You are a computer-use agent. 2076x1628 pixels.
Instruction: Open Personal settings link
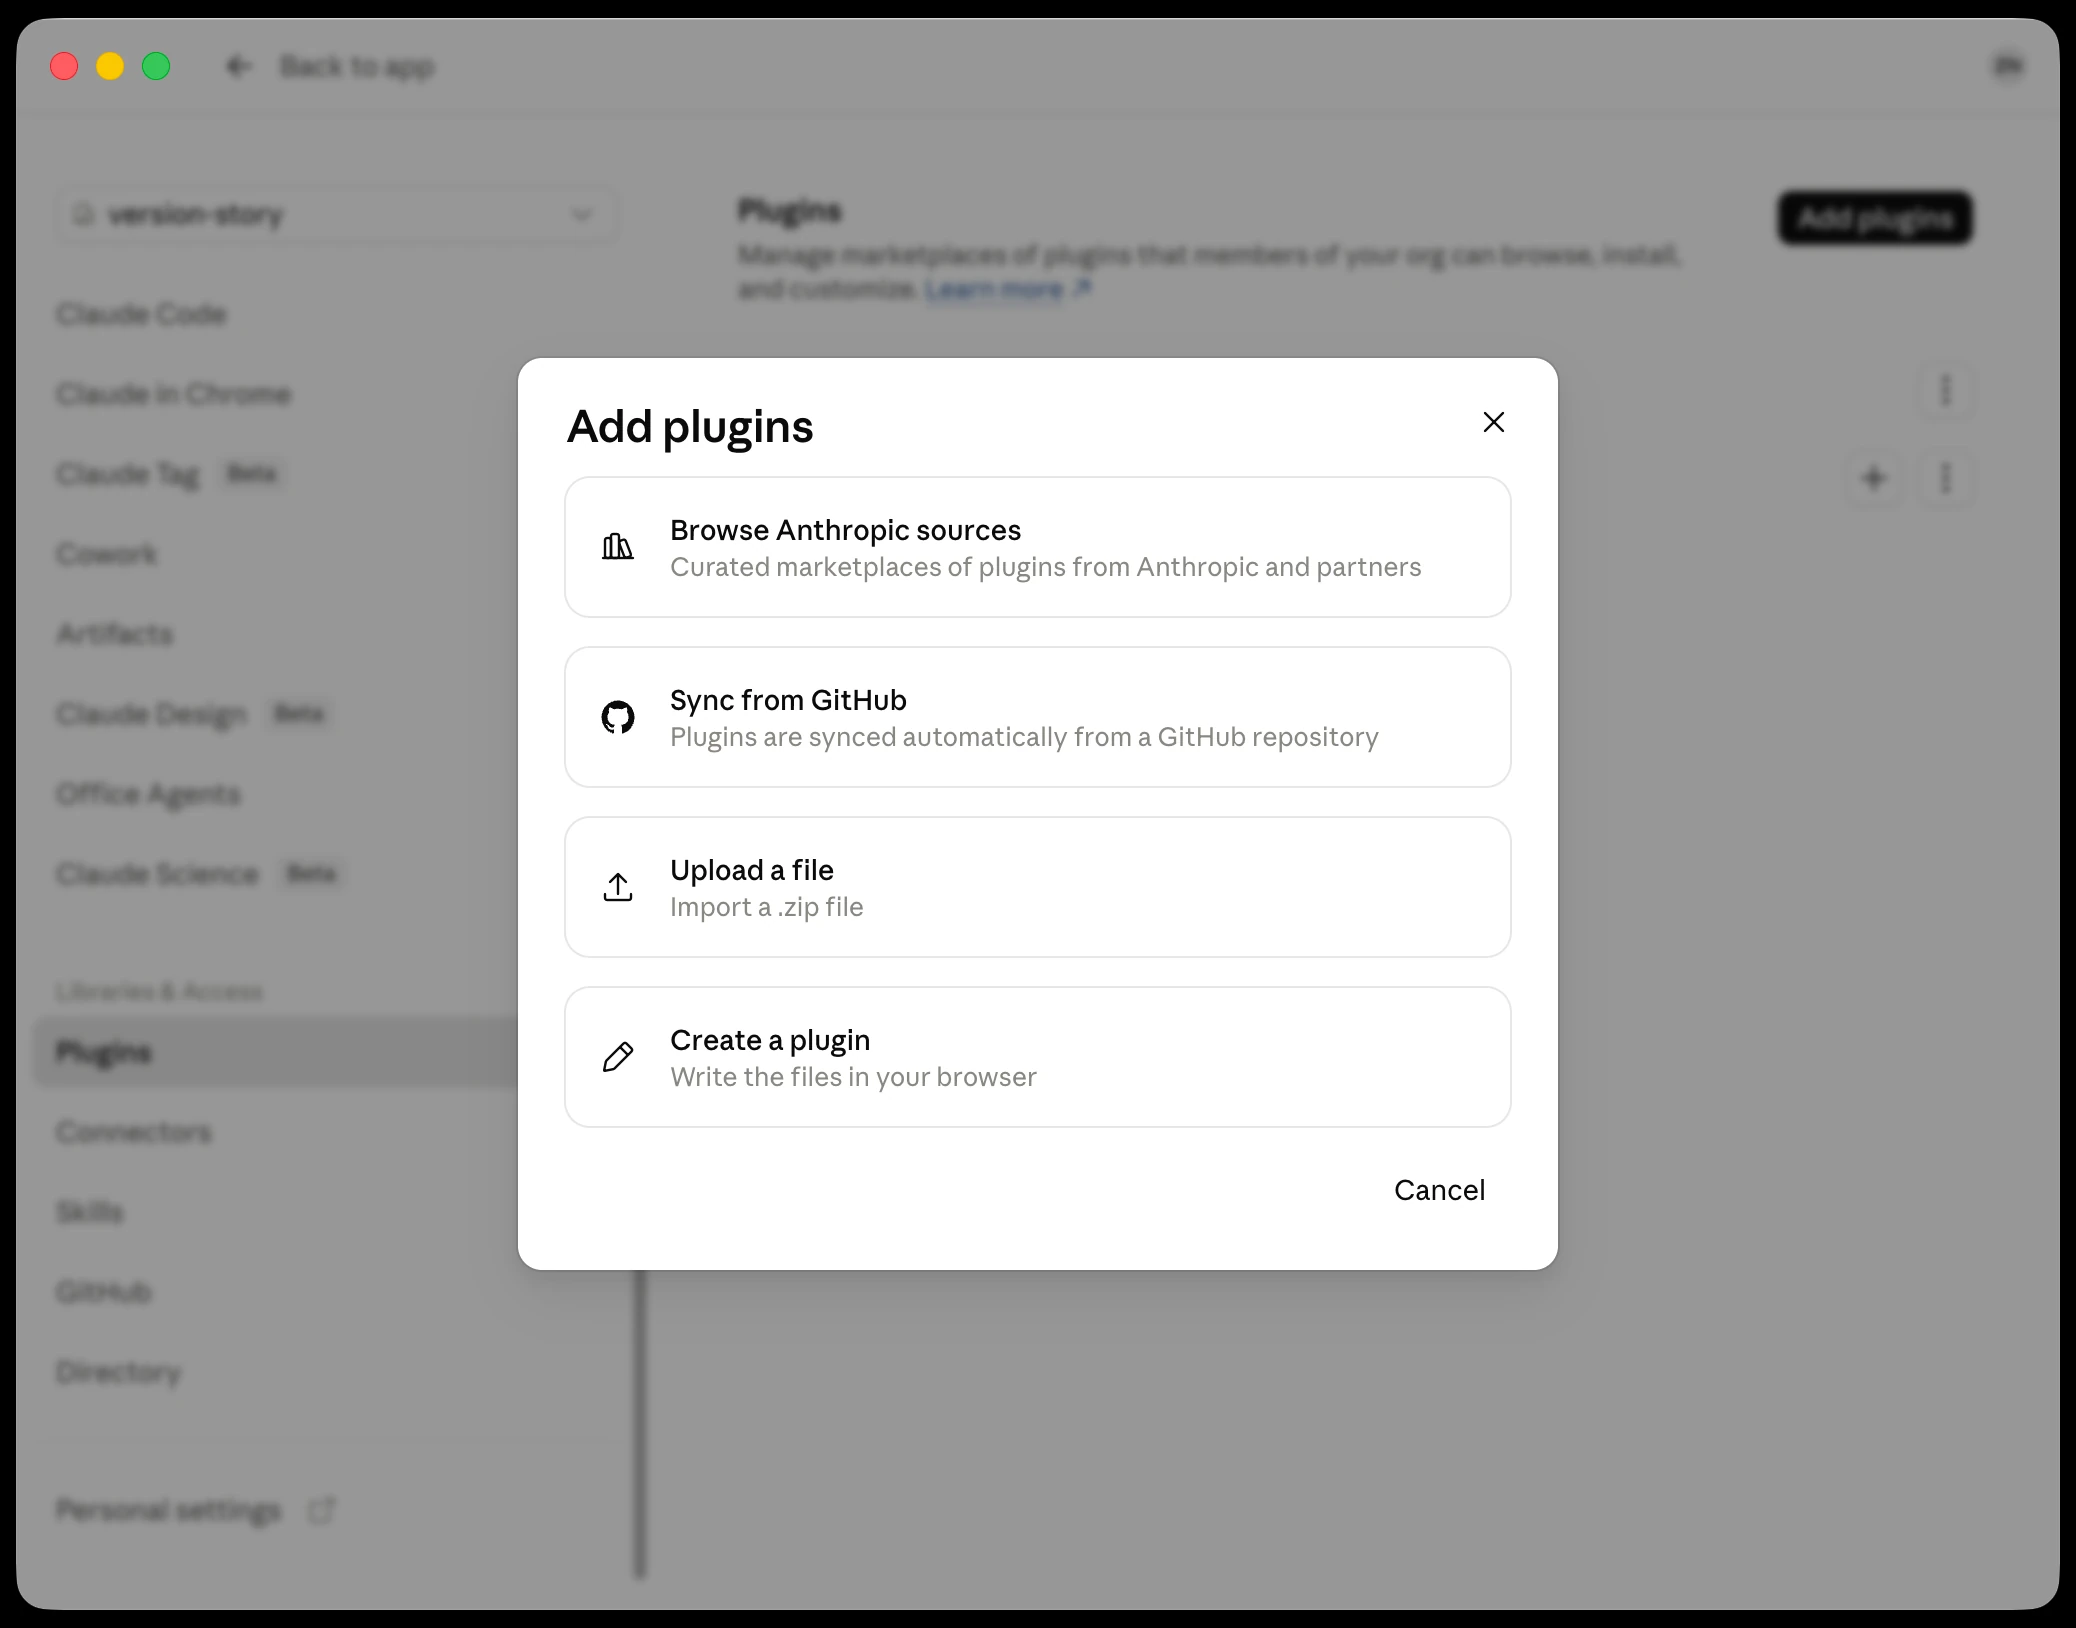coord(168,1510)
